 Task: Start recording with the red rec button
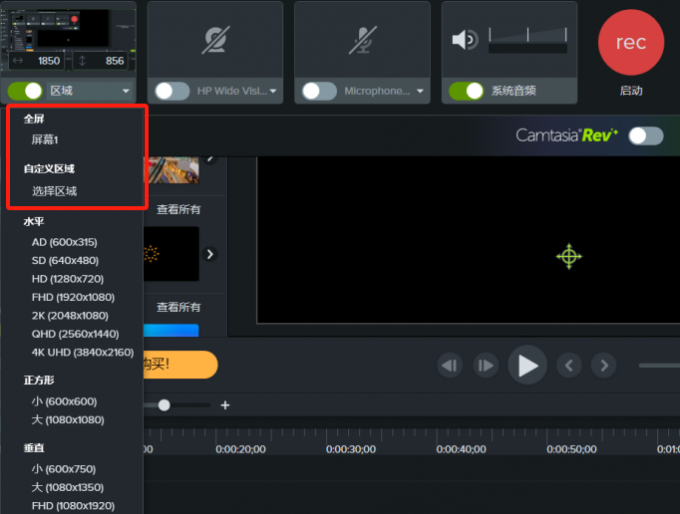click(x=631, y=43)
